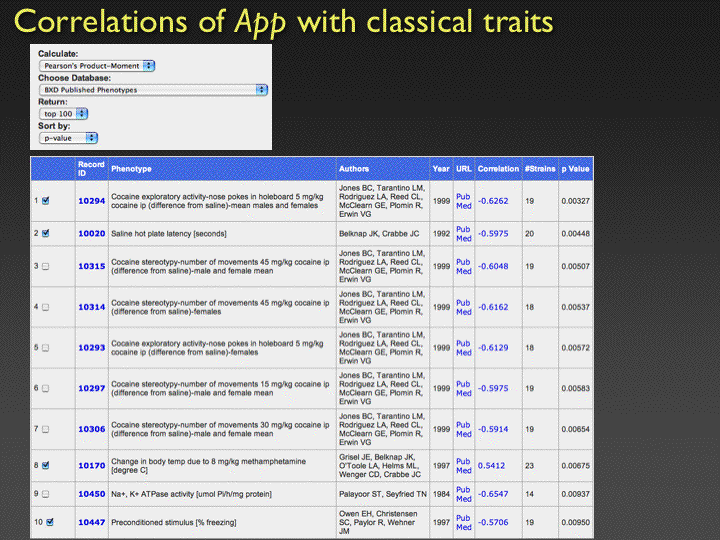
Task: Open record ID 10450
Action: pos(91,494)
